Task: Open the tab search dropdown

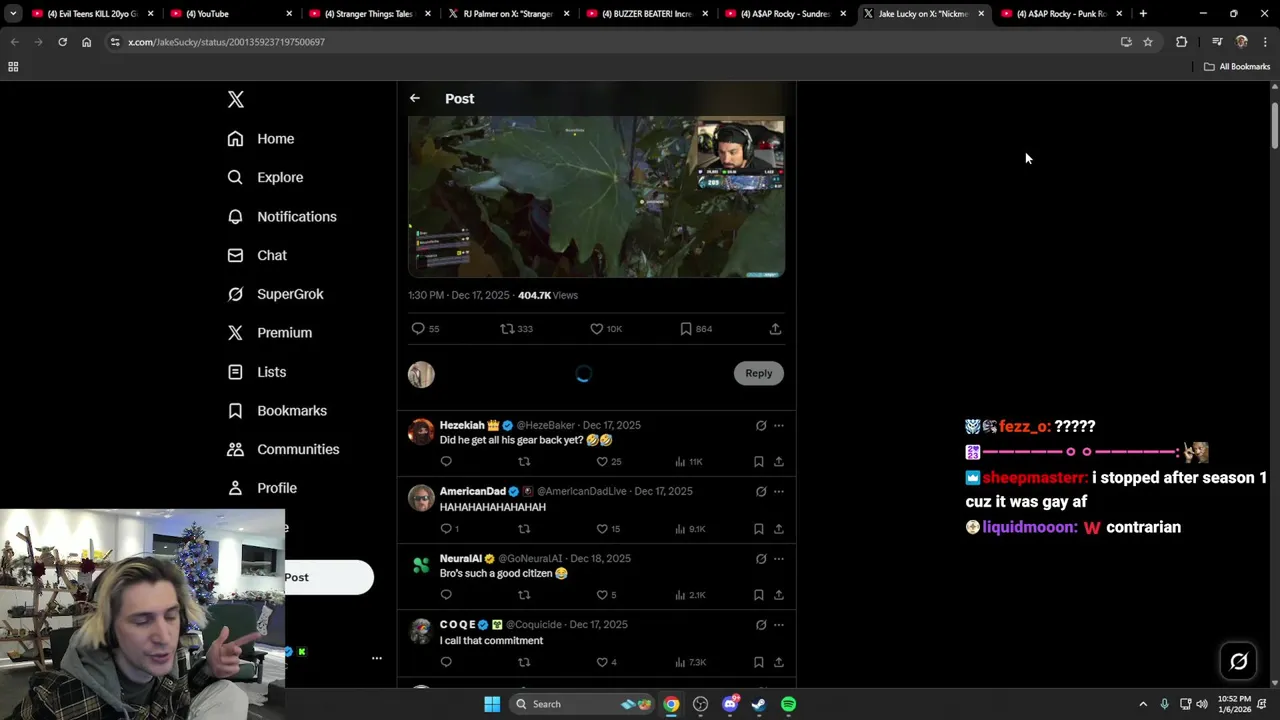Action: 13,13
